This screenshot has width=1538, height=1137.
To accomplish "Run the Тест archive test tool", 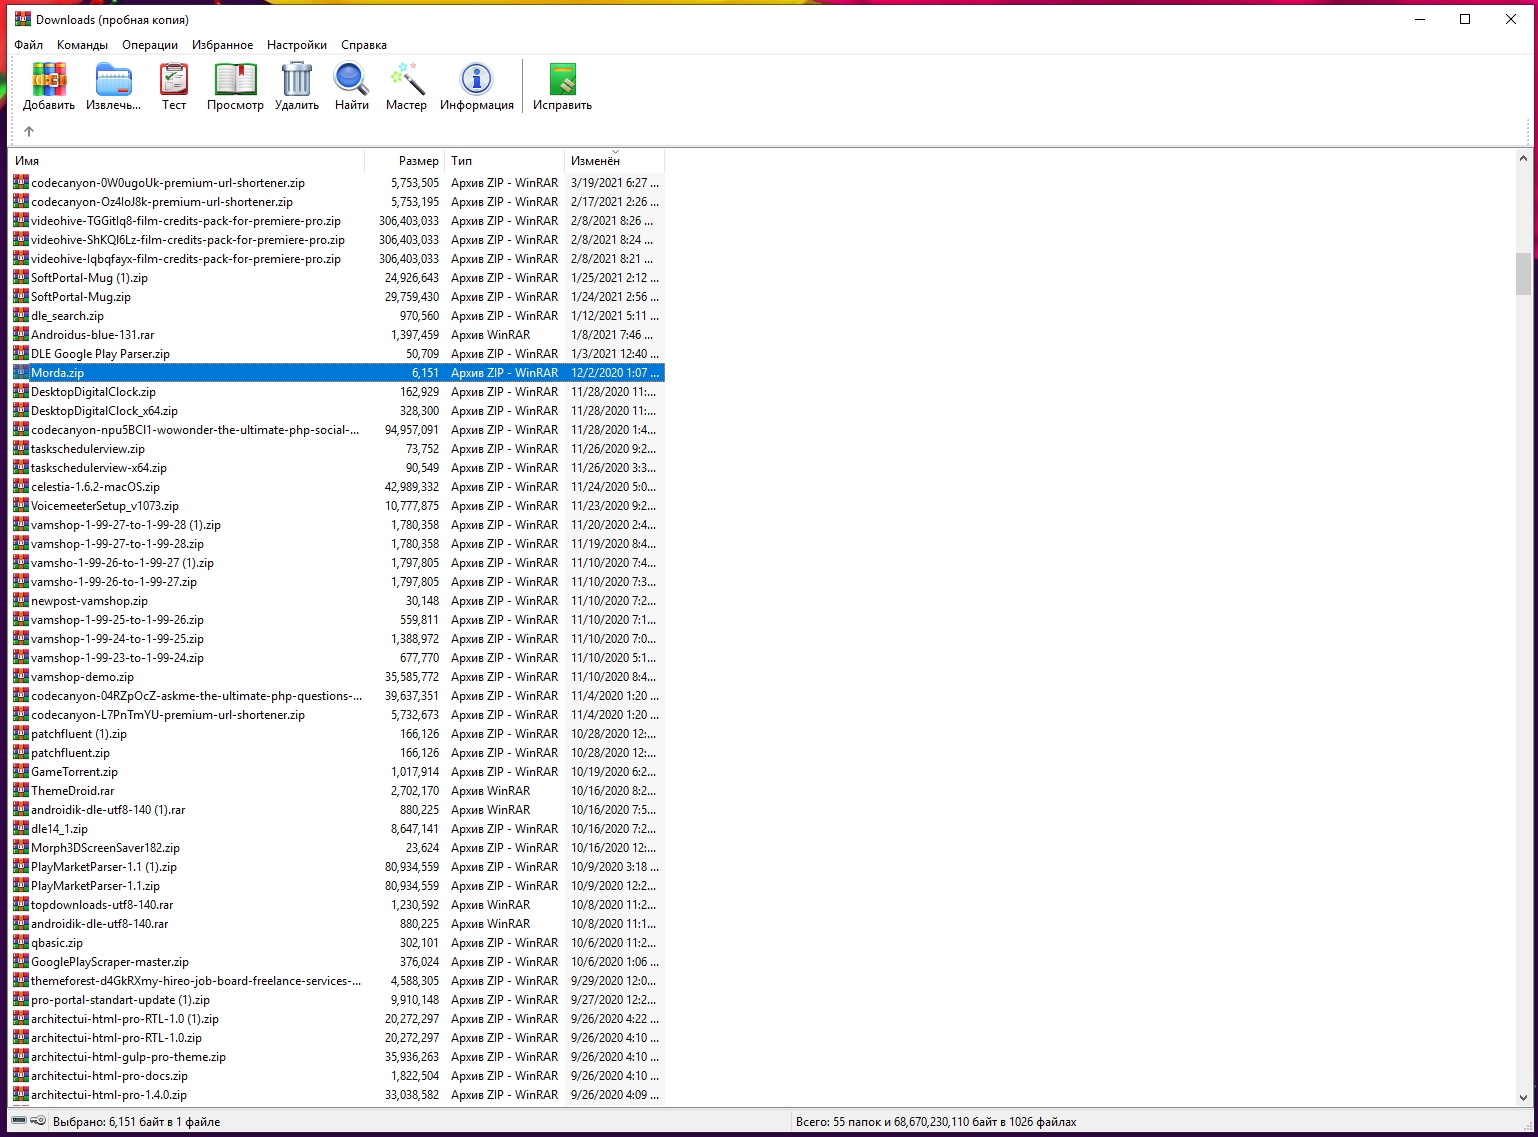I will (174, 79).
